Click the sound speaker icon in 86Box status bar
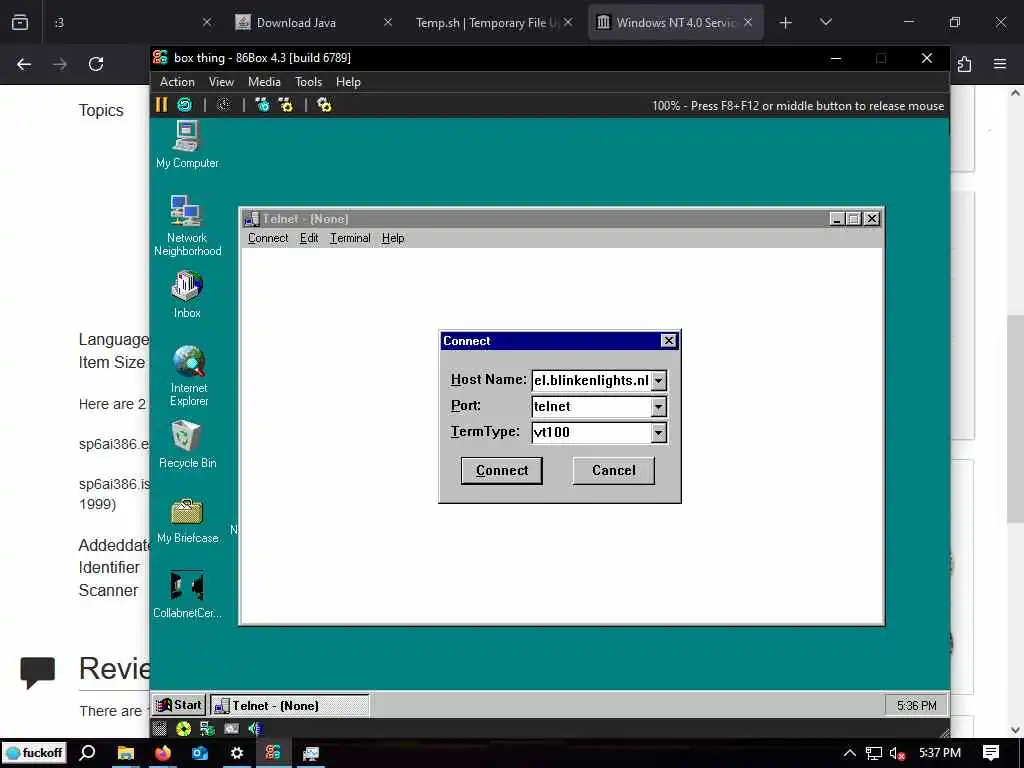This screenshot has height=768, width=1024. (255, 729)
